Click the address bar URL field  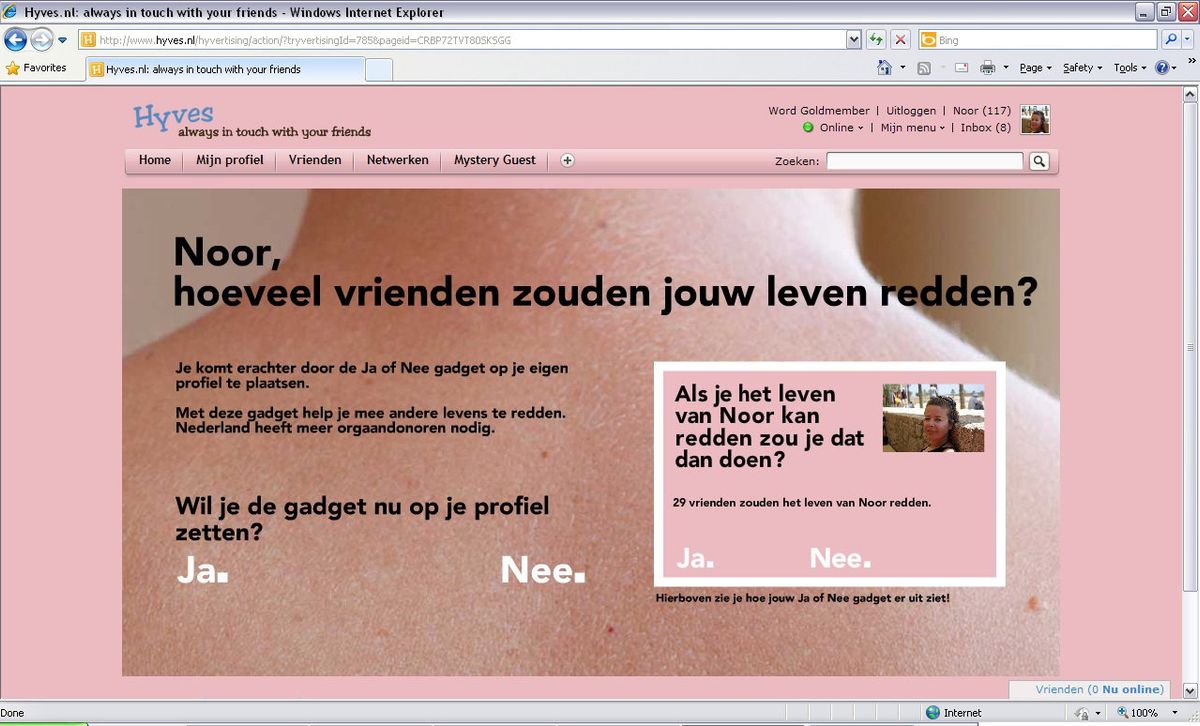click(462, 40)
